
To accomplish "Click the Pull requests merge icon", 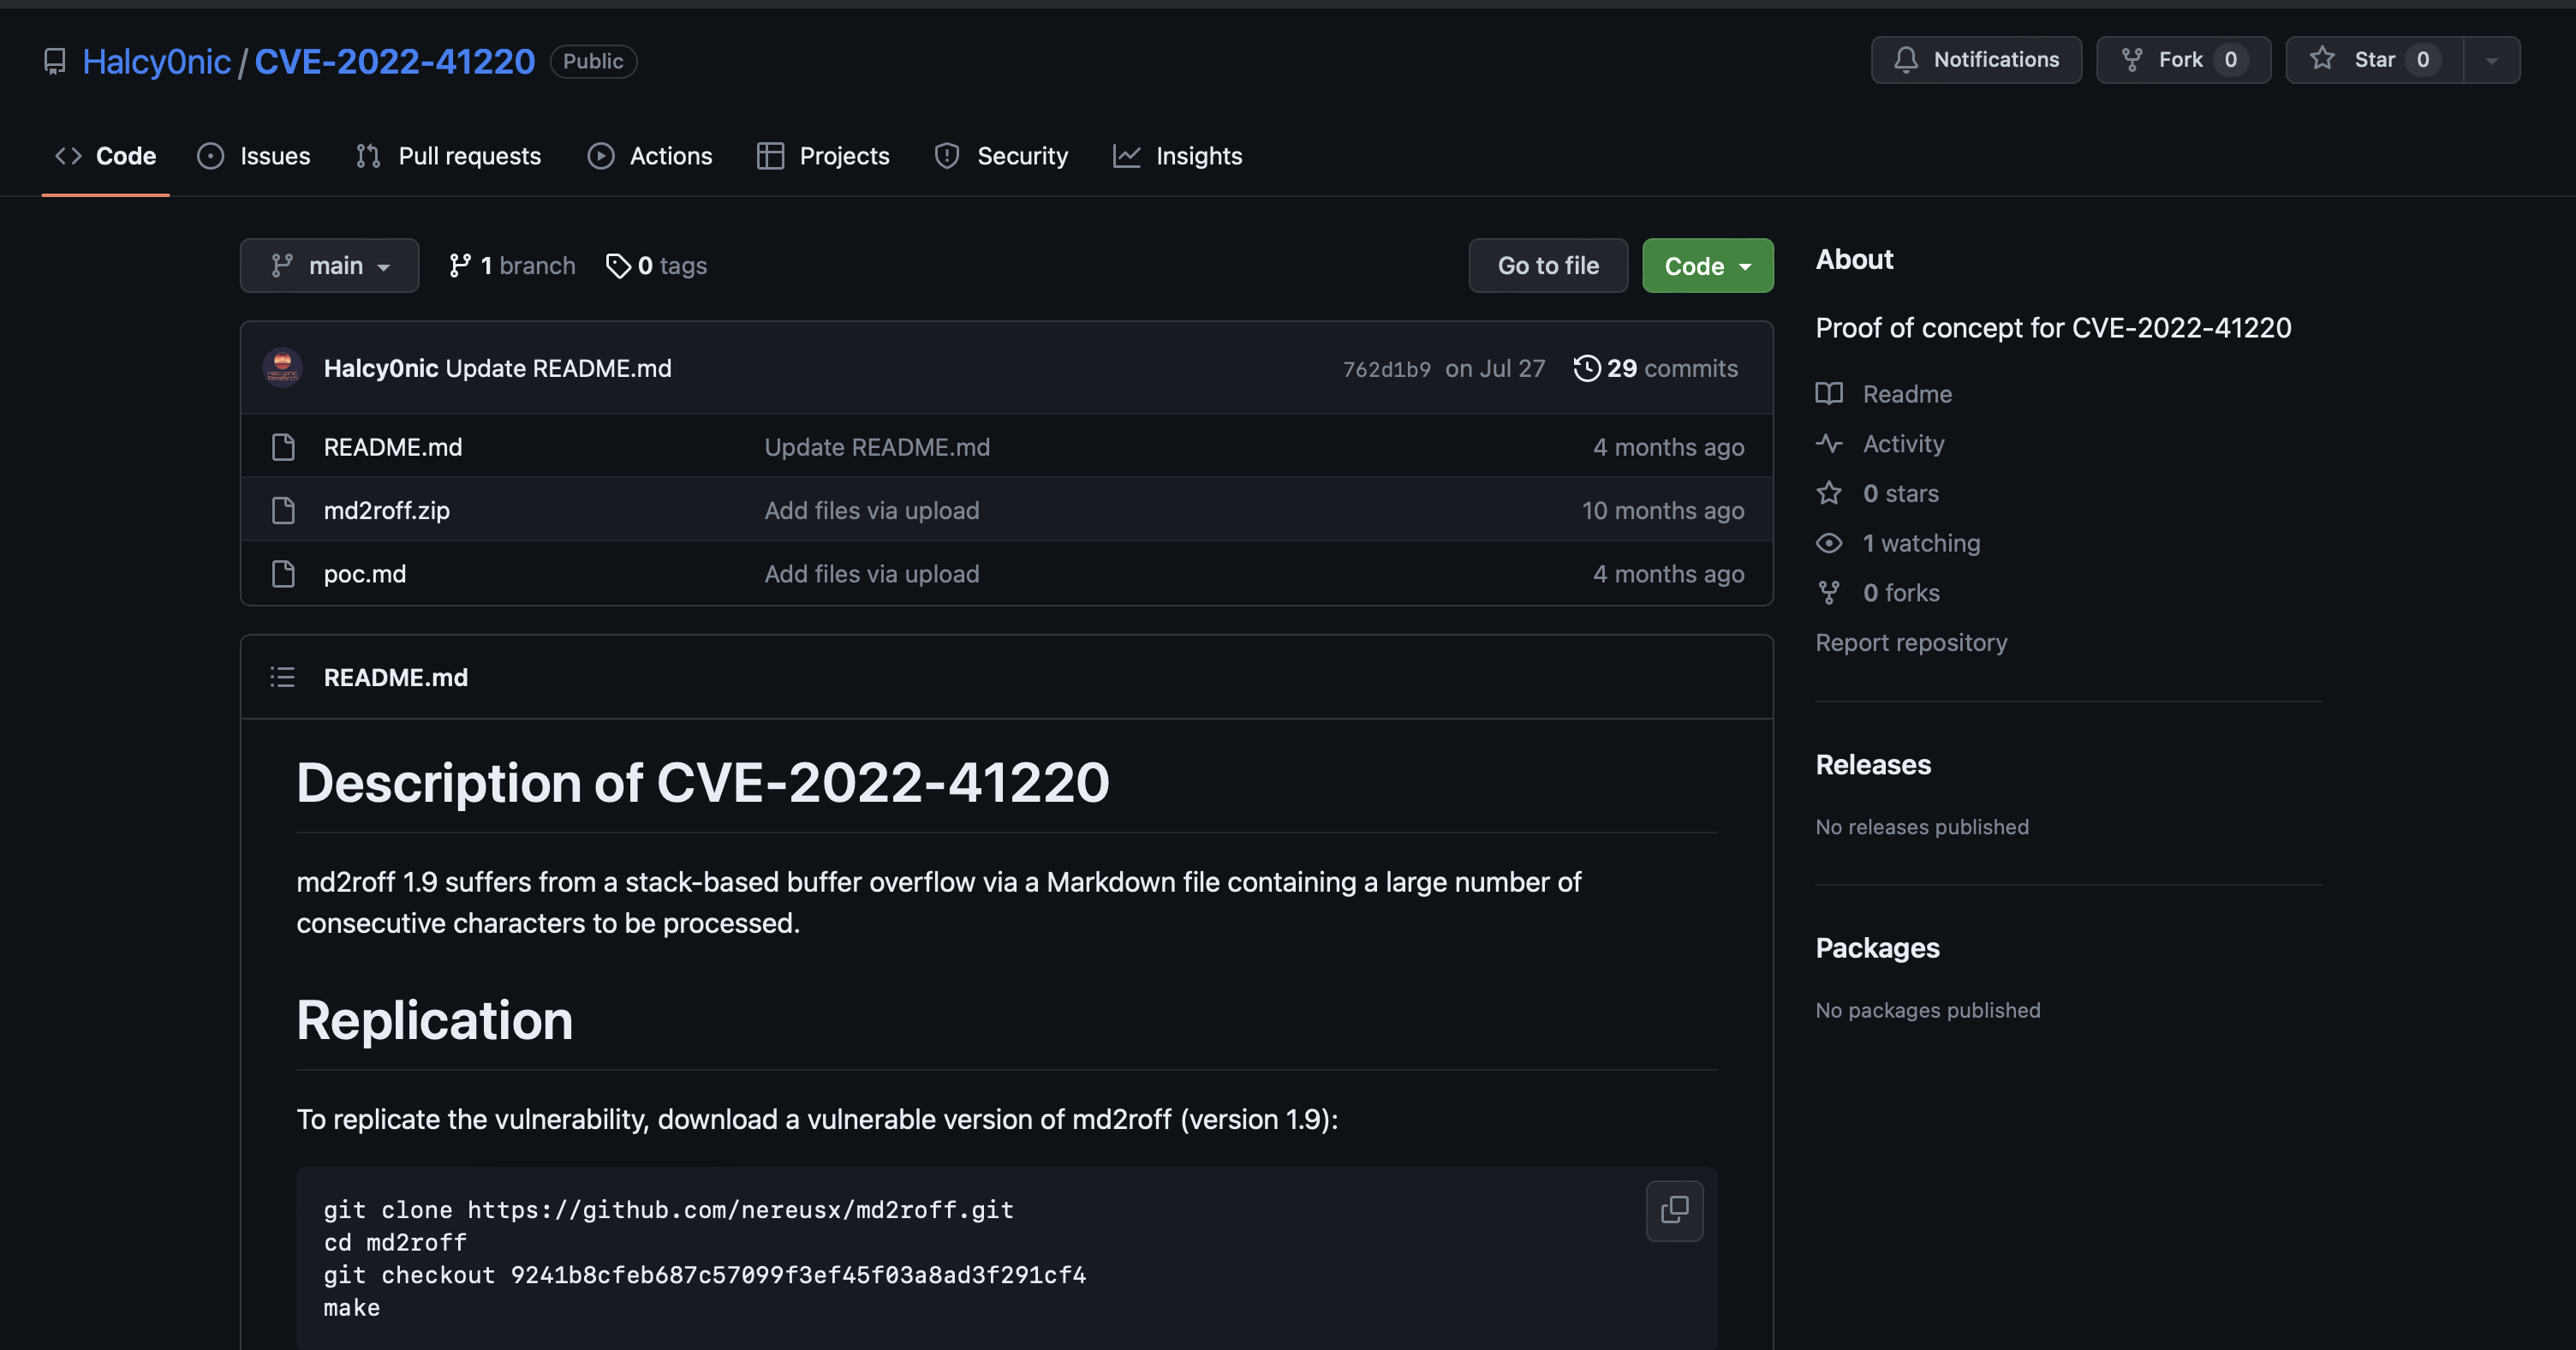I will pyautogui.click(x=368, y=156).
